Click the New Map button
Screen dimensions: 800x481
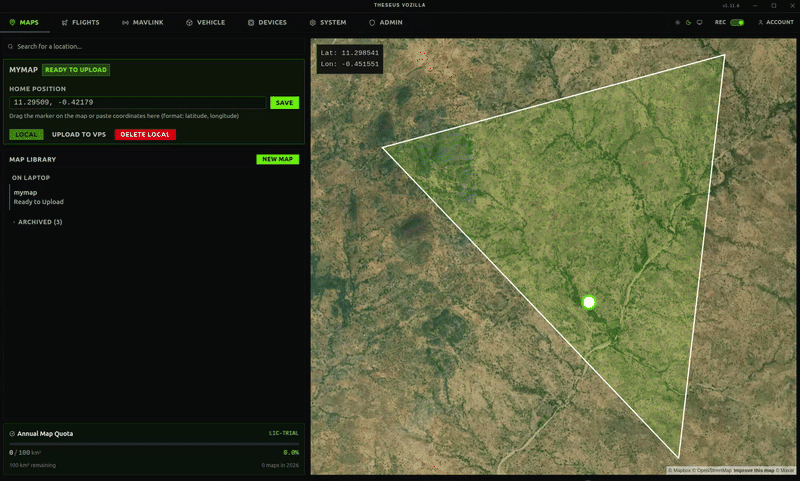point(277,159)
